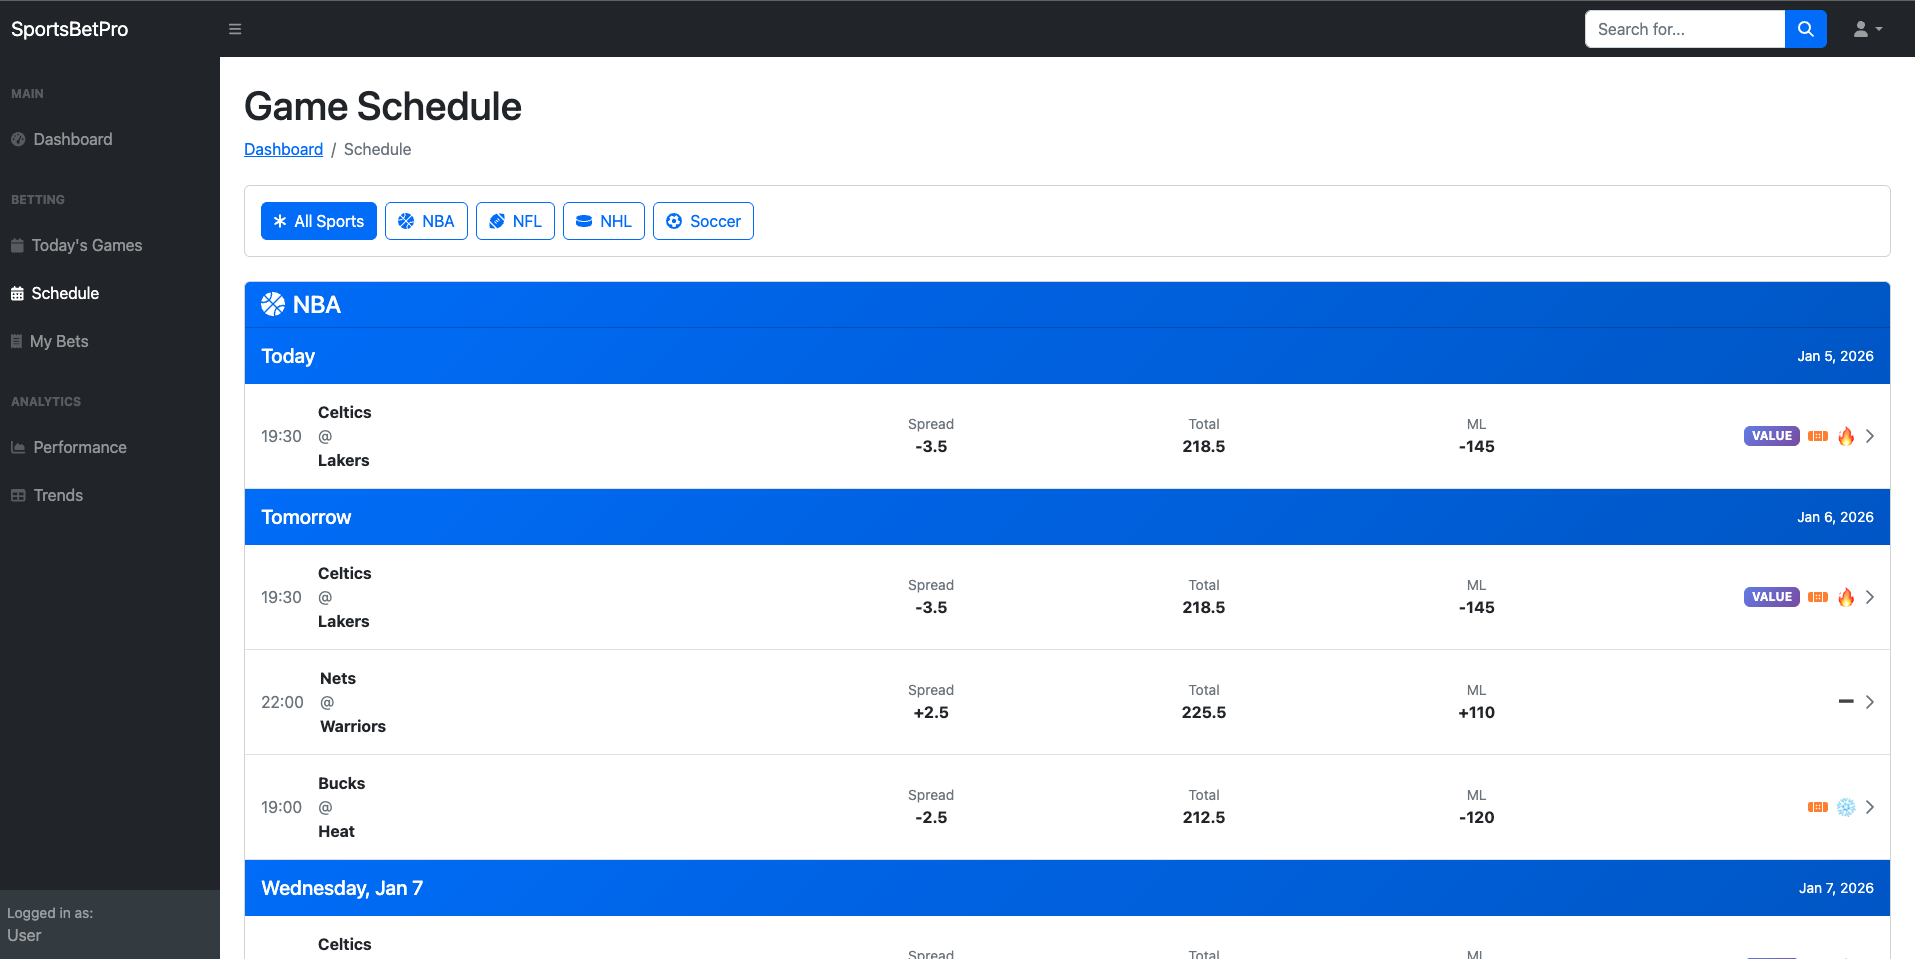1915x959 pixels.
Task: Click the fire icon on today's Celtics game
Action: (x=1846, y=436)
